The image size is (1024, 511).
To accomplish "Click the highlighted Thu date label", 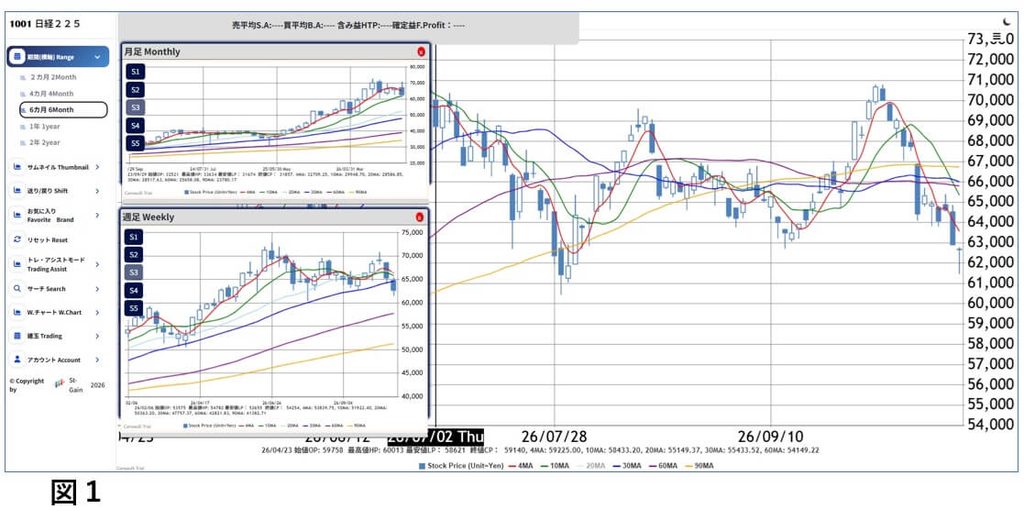I will pyautogui.click(x=436, y=437).
